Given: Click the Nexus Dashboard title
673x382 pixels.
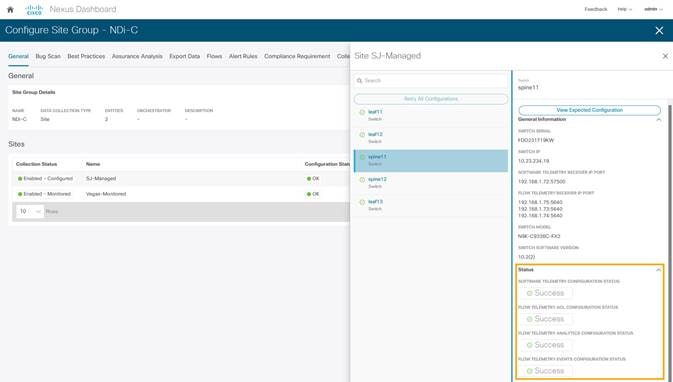Looking at the screenshot, I should (83, 9).
